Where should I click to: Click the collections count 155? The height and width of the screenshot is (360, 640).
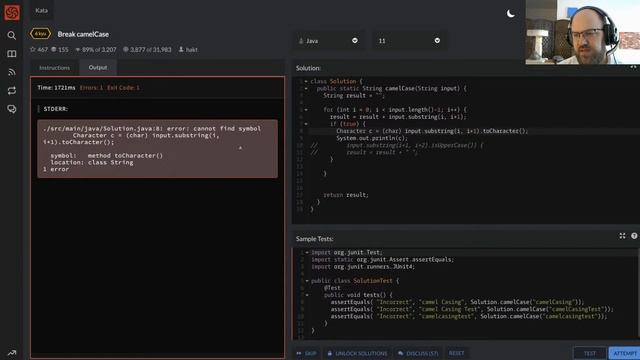coord(60,49)
